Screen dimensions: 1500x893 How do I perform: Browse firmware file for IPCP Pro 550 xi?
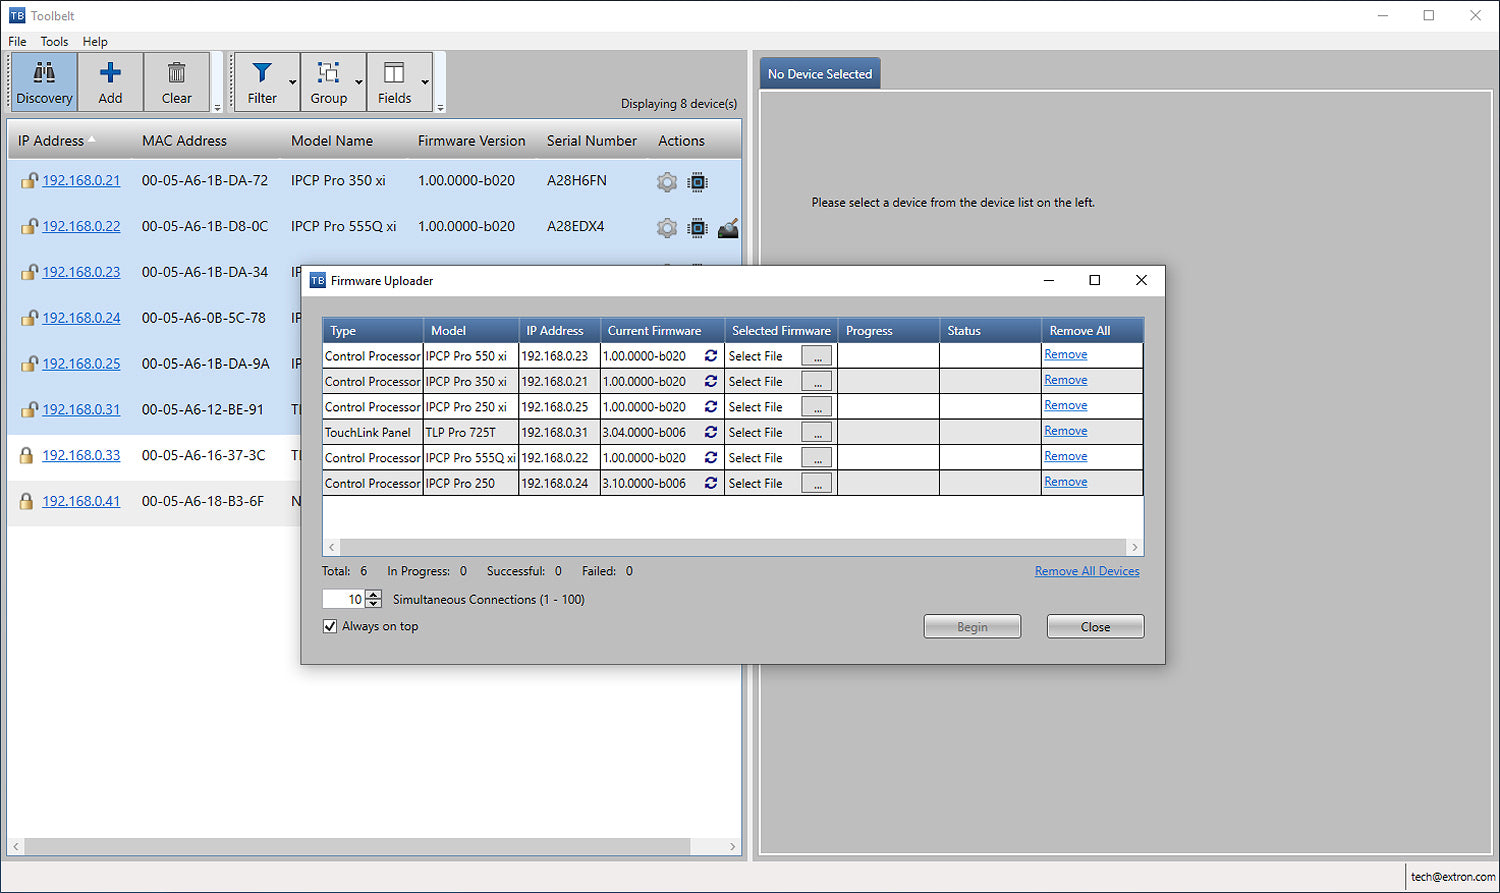(817, 356)
